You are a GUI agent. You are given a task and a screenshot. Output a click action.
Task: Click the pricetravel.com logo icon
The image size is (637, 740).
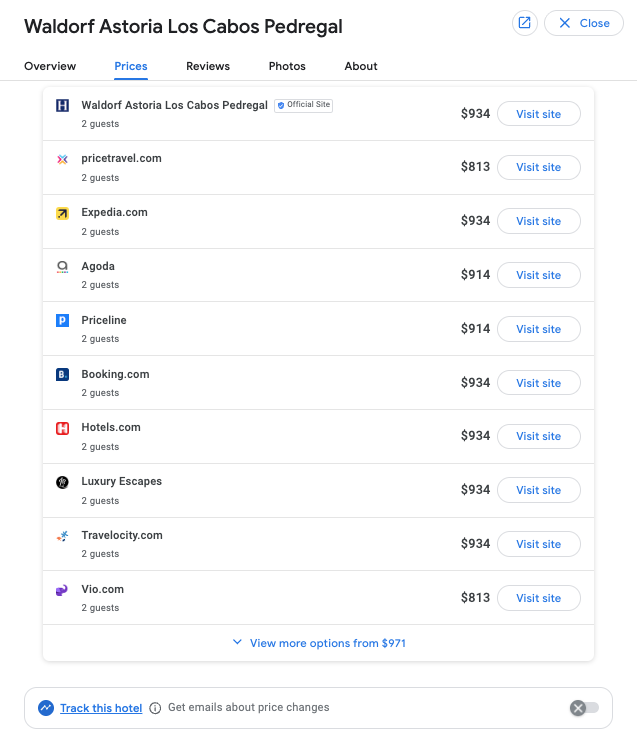(x=62, y=159)
